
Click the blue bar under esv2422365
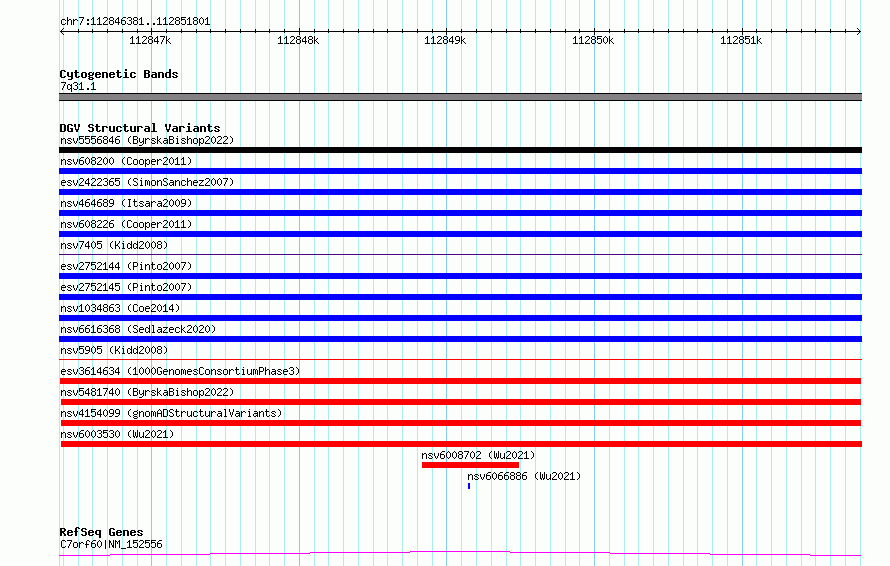(460, 192)
